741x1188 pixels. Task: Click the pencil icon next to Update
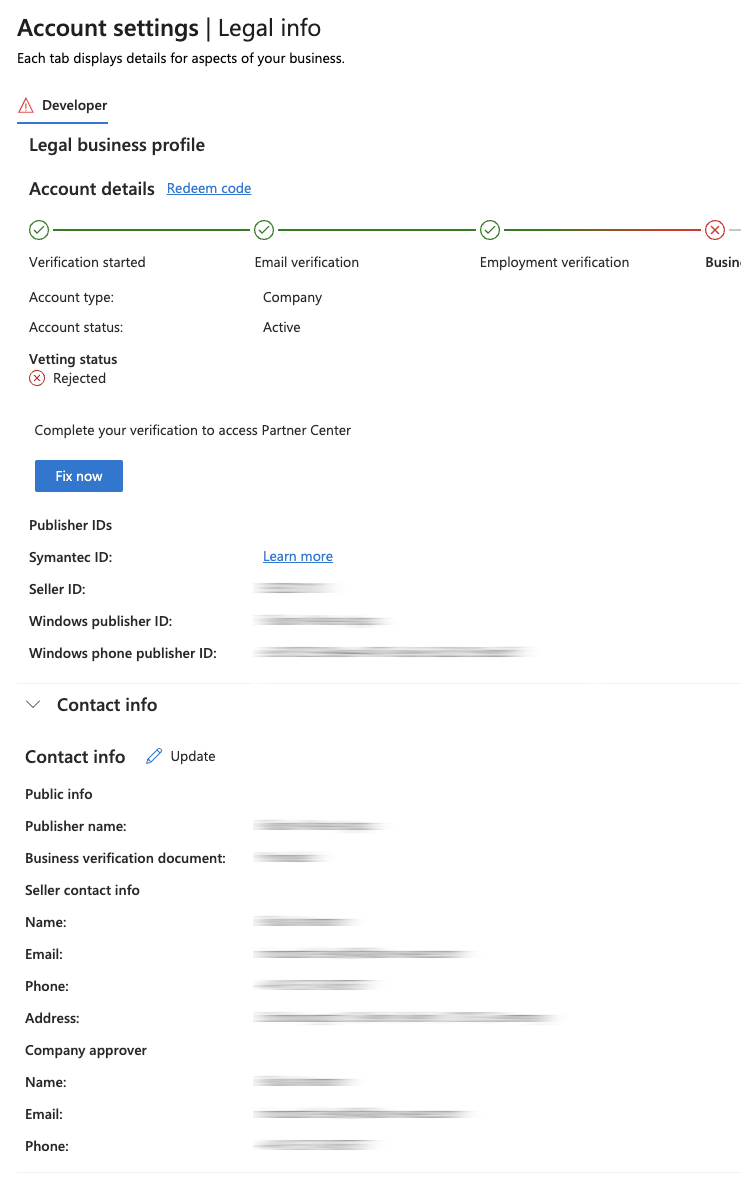click(x=154, y=756)
